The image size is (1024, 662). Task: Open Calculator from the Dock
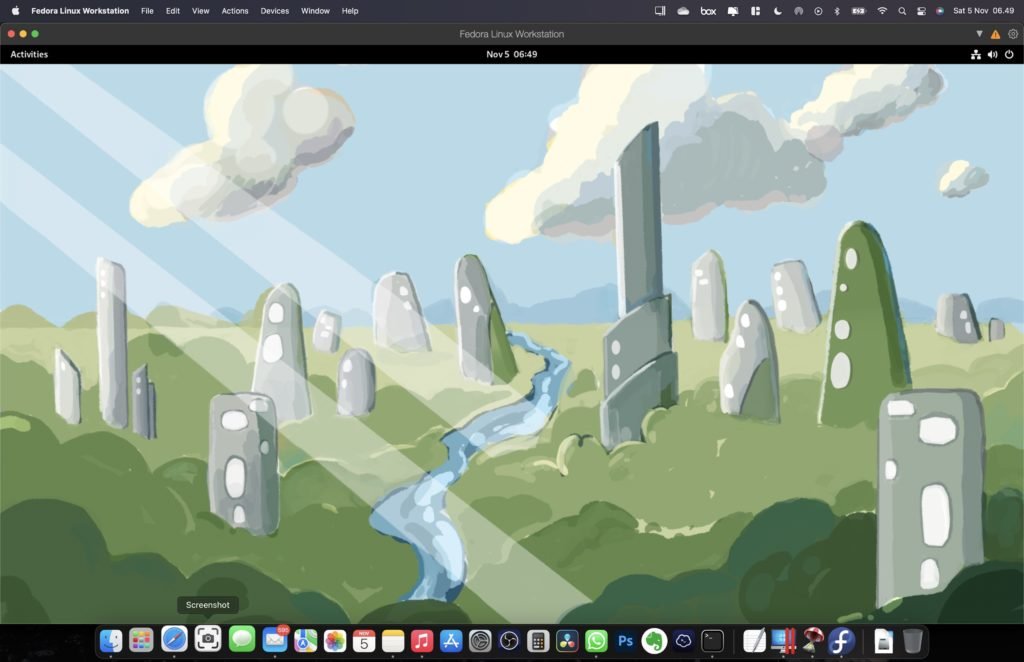click(x=537, y=640)
